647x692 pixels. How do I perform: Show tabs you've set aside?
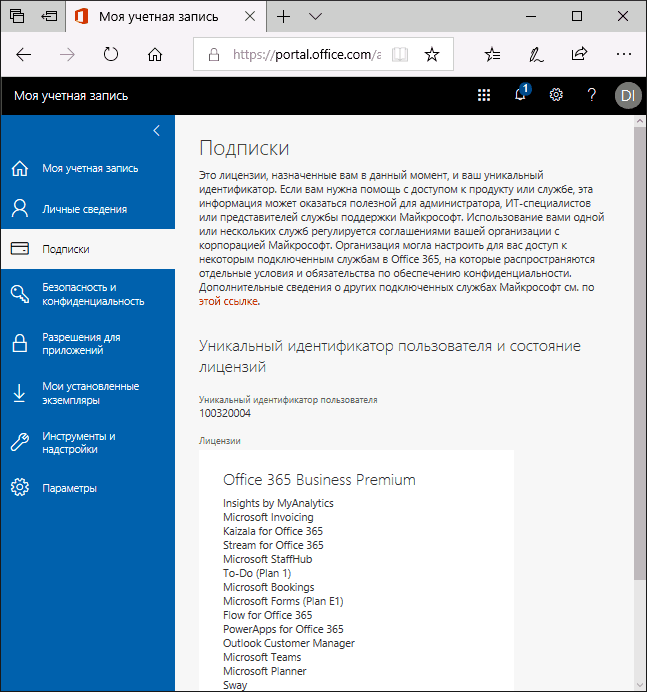pos(17,16)
